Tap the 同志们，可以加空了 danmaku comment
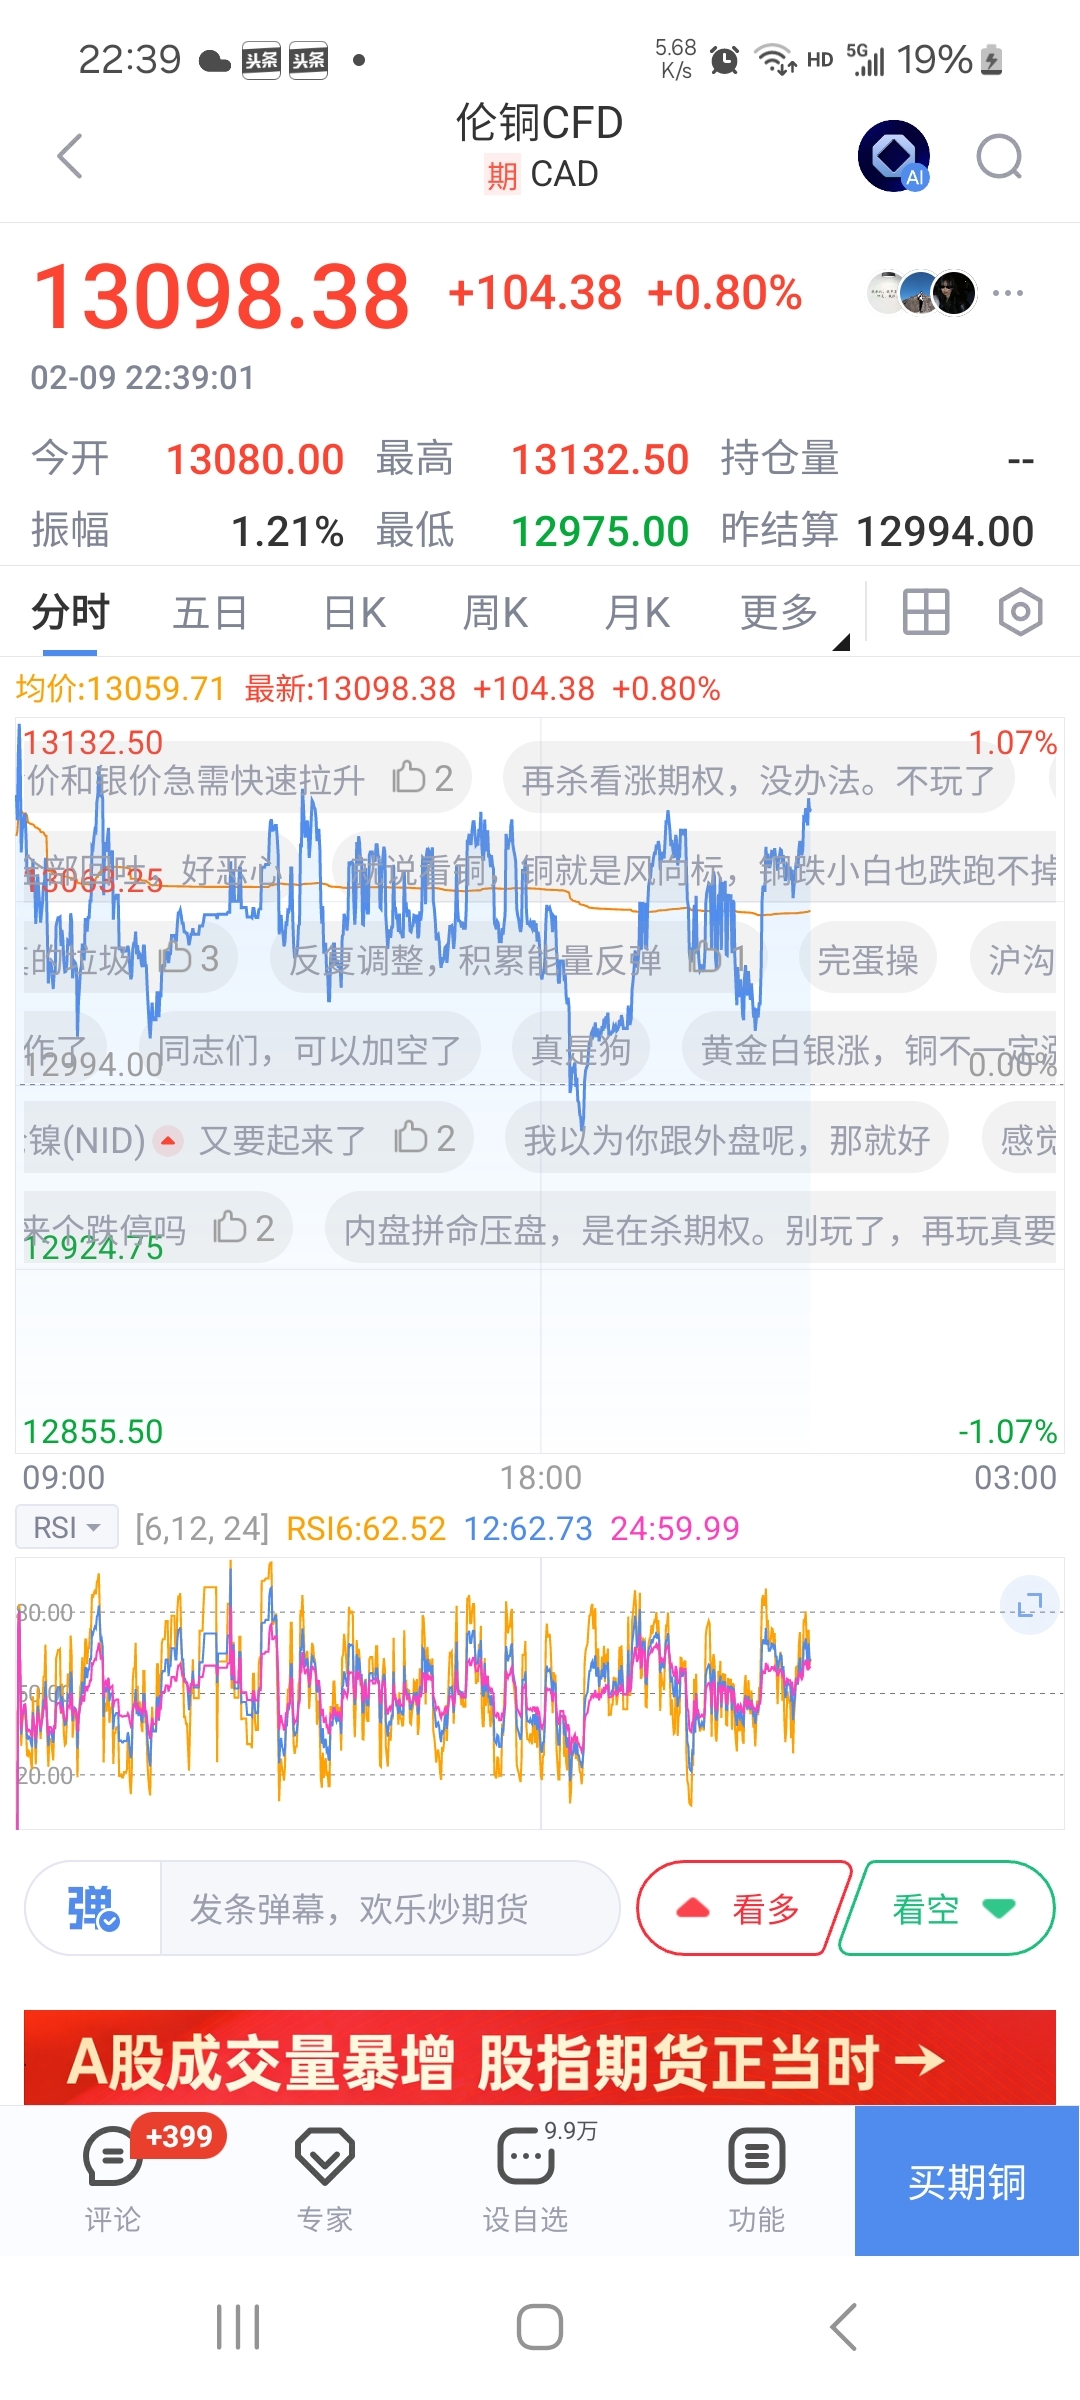Screen dimensions: 1080x2400 pos(310,1050)
